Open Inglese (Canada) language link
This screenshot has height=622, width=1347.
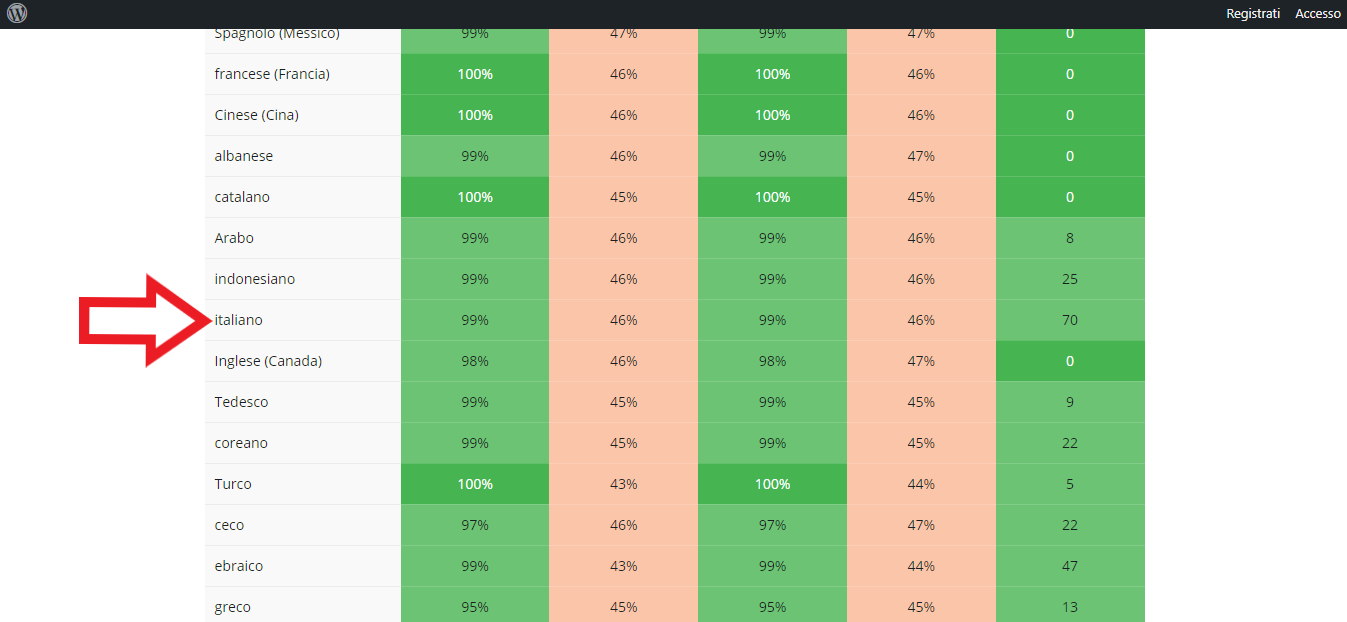268,361
